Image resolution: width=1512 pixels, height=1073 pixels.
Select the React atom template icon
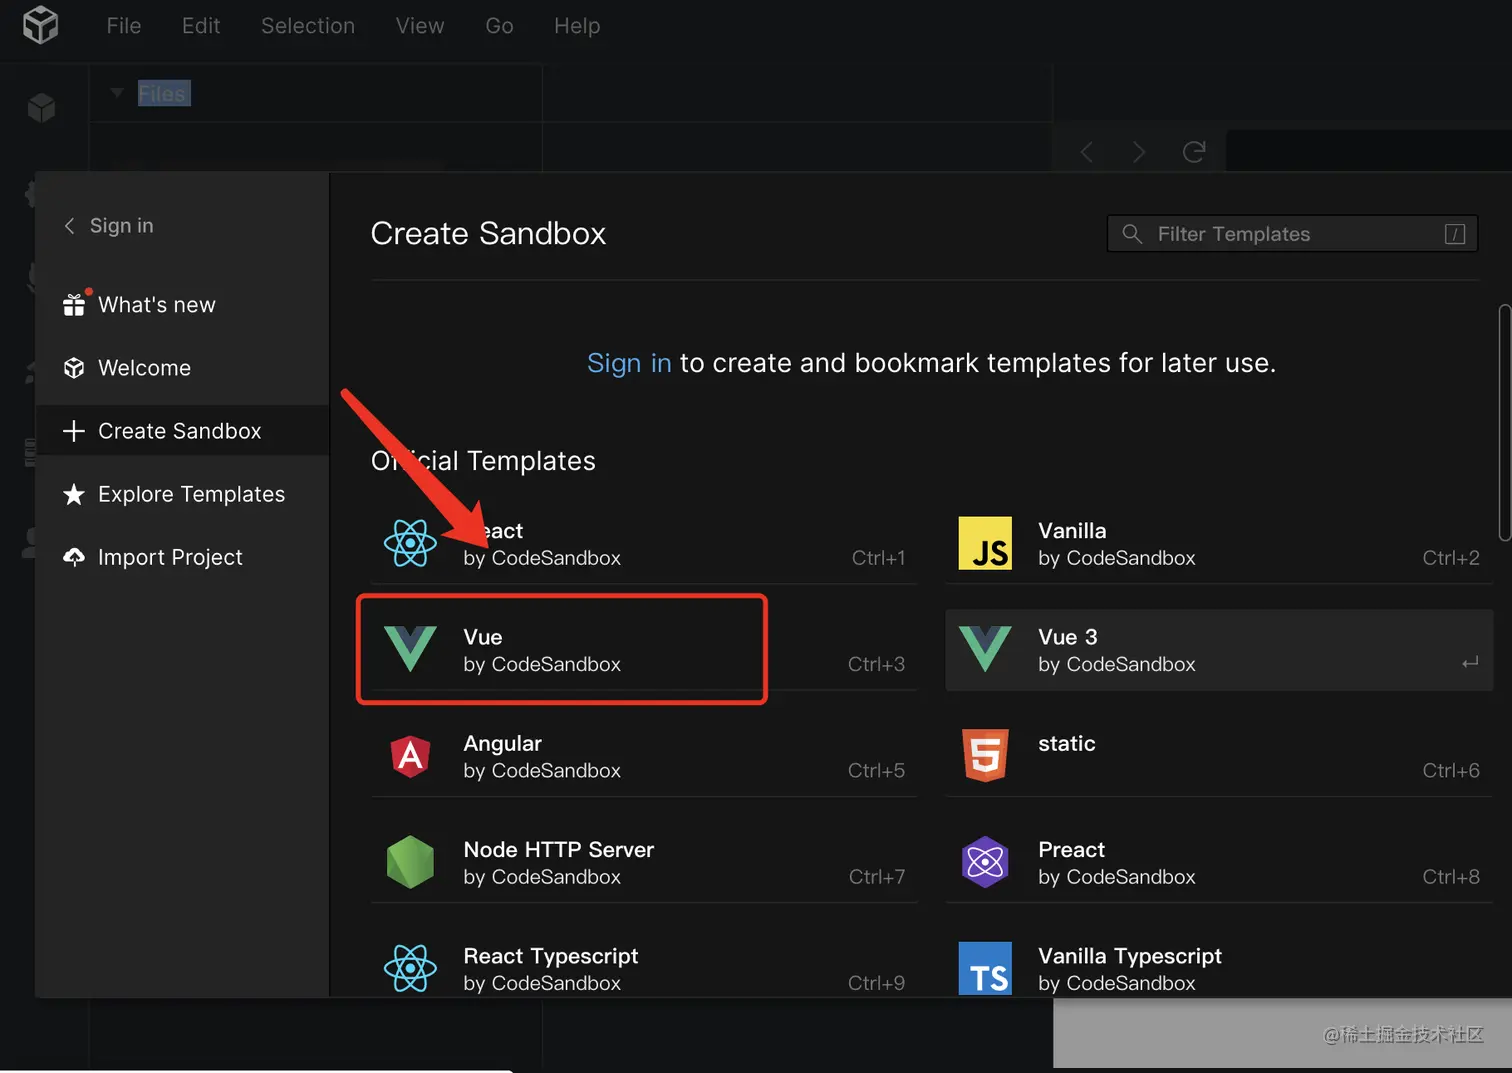point(410,544)
